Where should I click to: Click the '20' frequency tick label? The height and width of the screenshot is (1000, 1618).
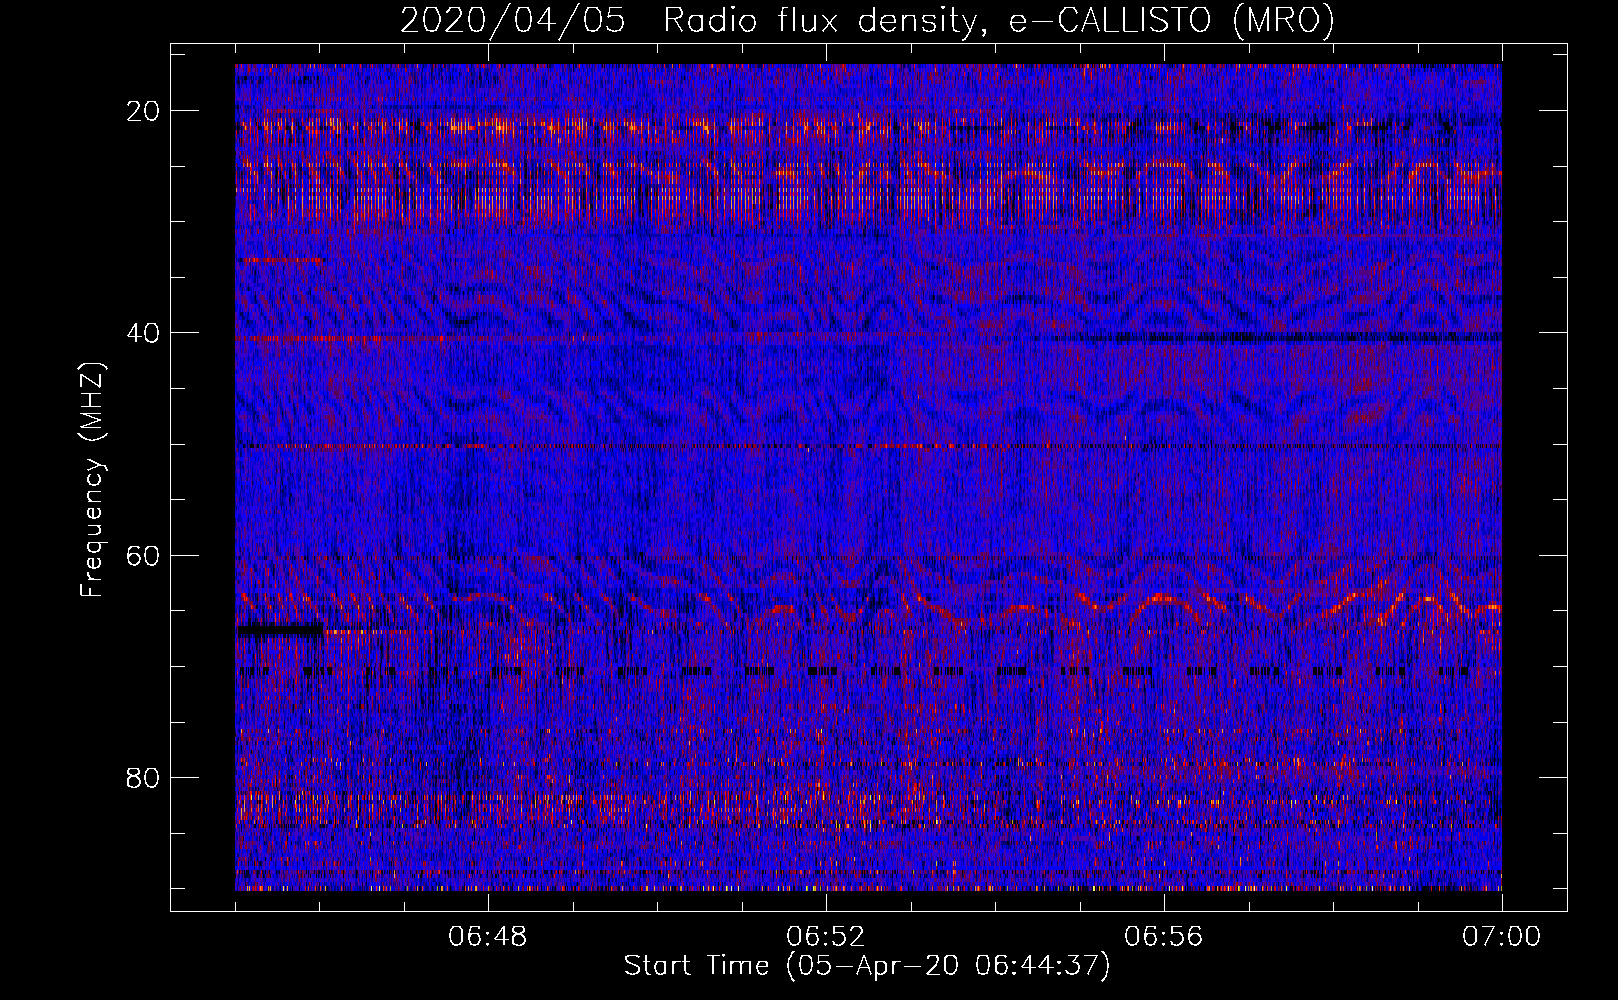144,111
